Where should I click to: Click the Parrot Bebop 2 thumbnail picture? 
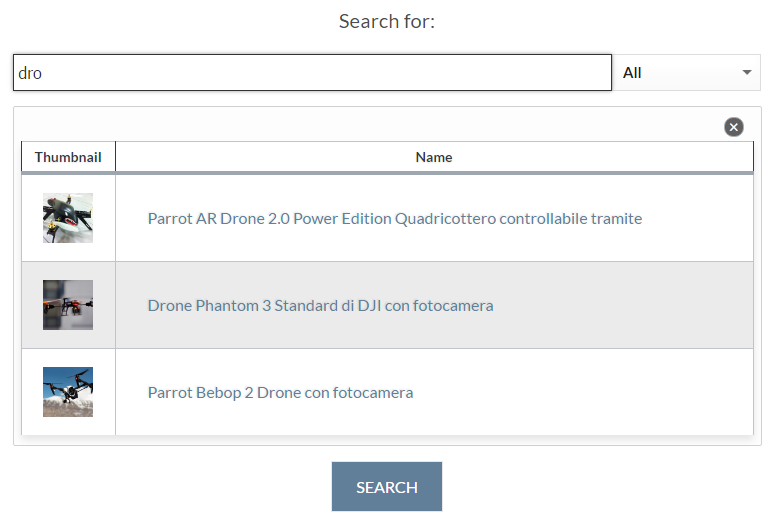tap(68, 392)
